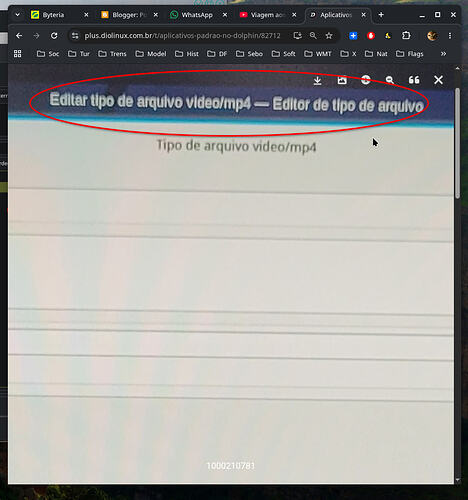
Task: Select the Aplicativos tab
Action: point(337,15)
